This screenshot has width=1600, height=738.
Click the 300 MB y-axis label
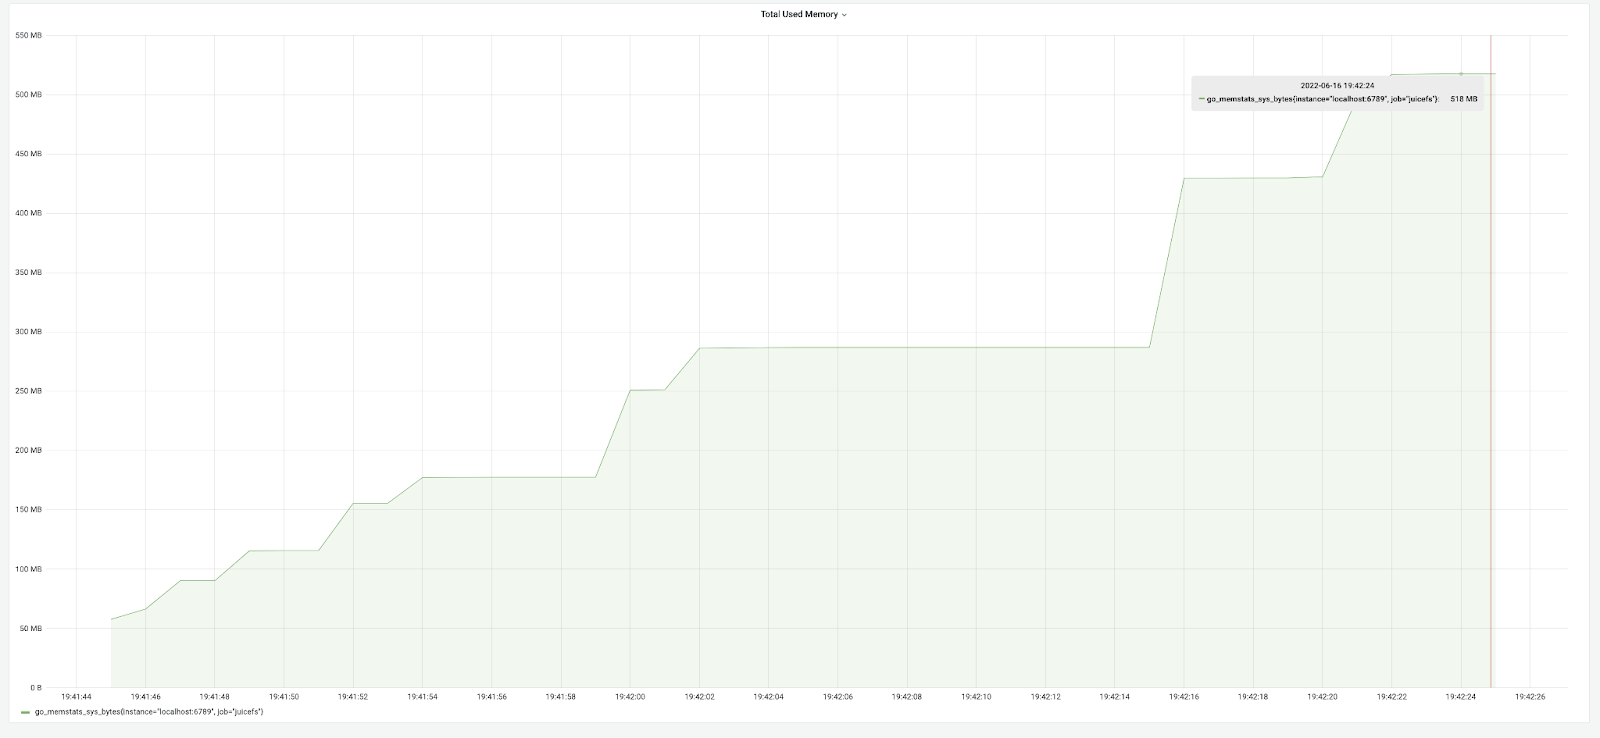[x=29, y=332]
